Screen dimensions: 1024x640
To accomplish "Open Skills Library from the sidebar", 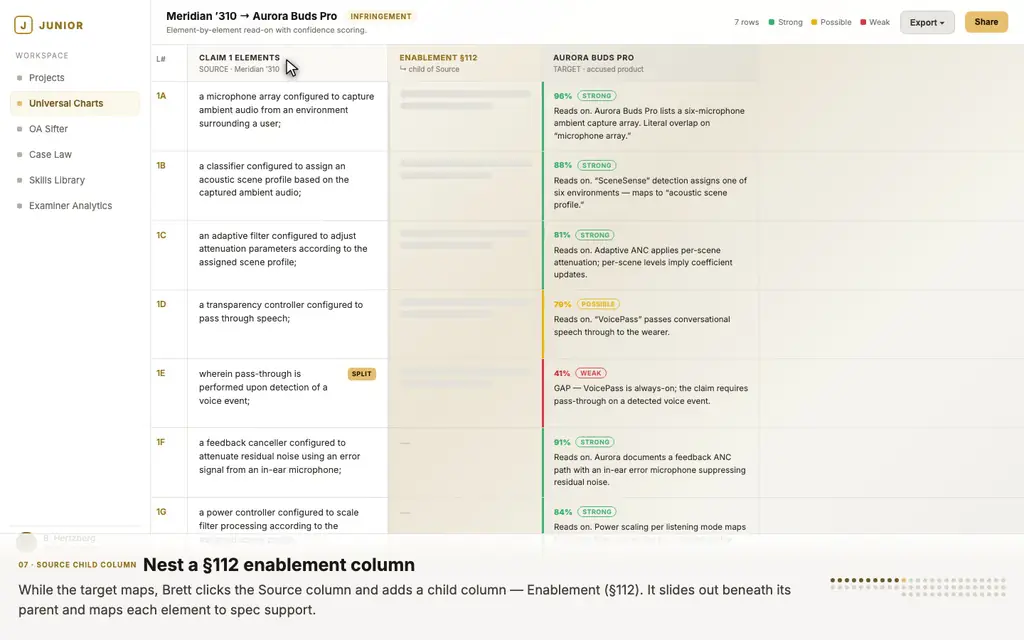I will (x=57, y=180).
